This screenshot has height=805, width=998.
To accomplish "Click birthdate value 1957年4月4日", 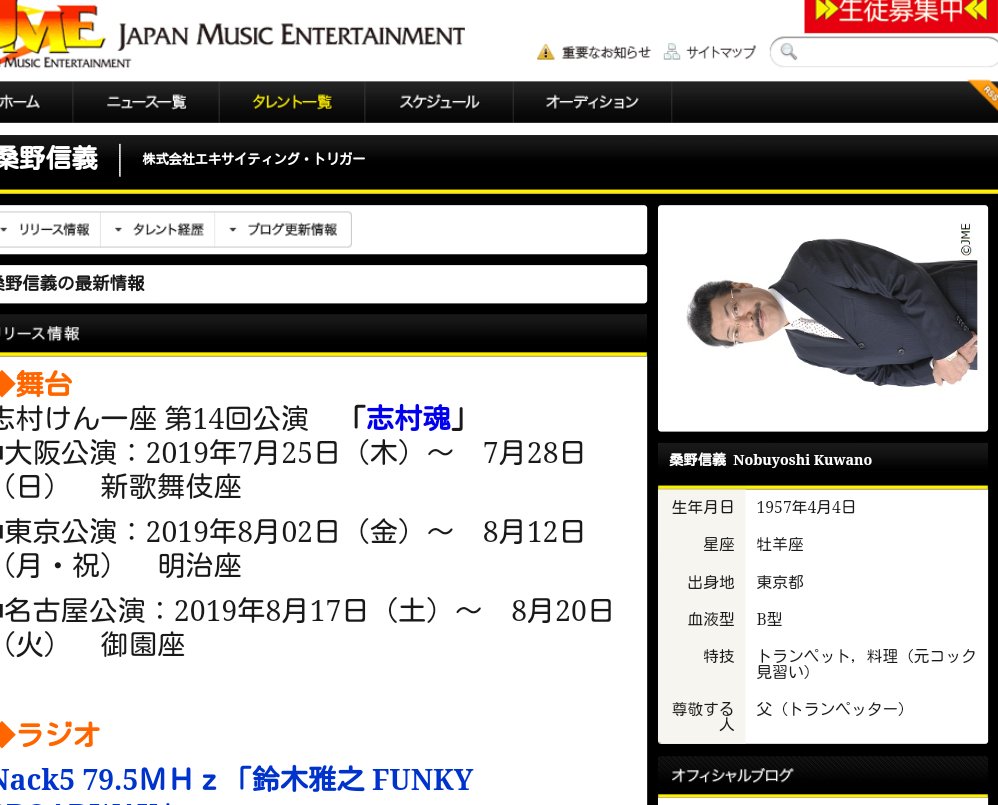I will tap(806, 507).
